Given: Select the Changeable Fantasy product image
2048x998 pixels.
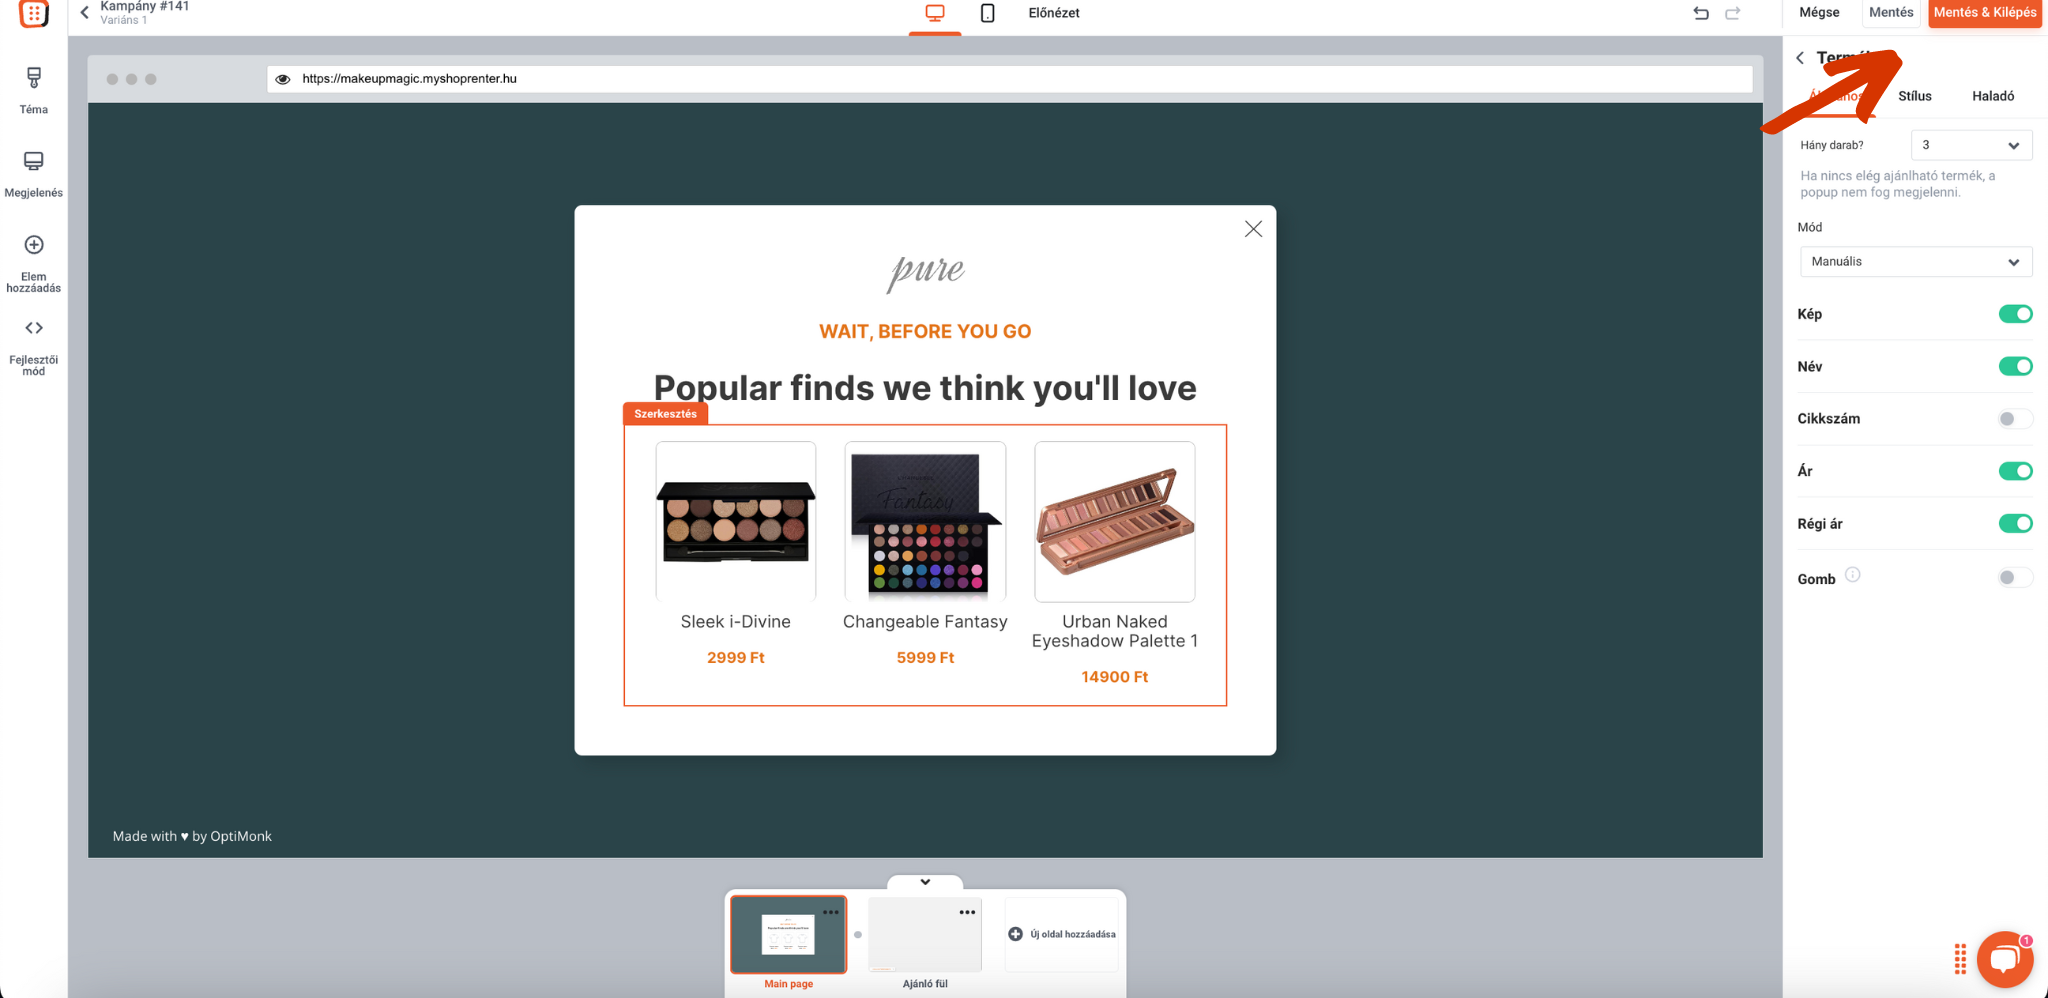Looking at the screenshot, I should pyautogui.click(x=925, y=521).
